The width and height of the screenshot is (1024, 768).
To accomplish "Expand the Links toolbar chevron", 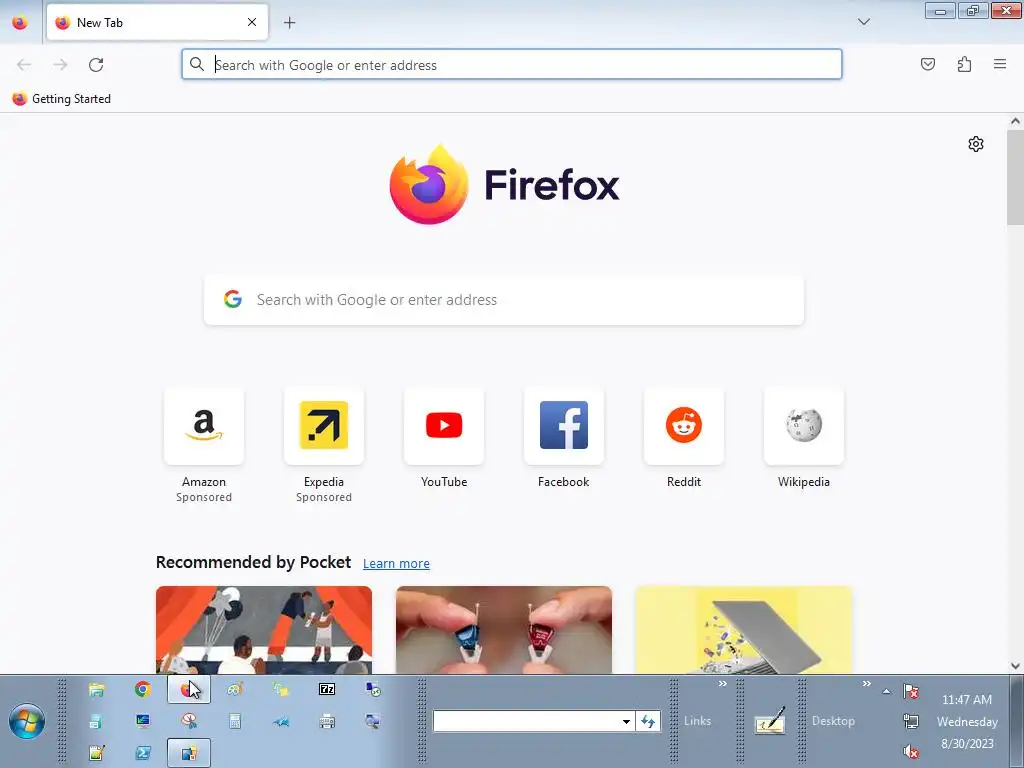I will 722,684.
